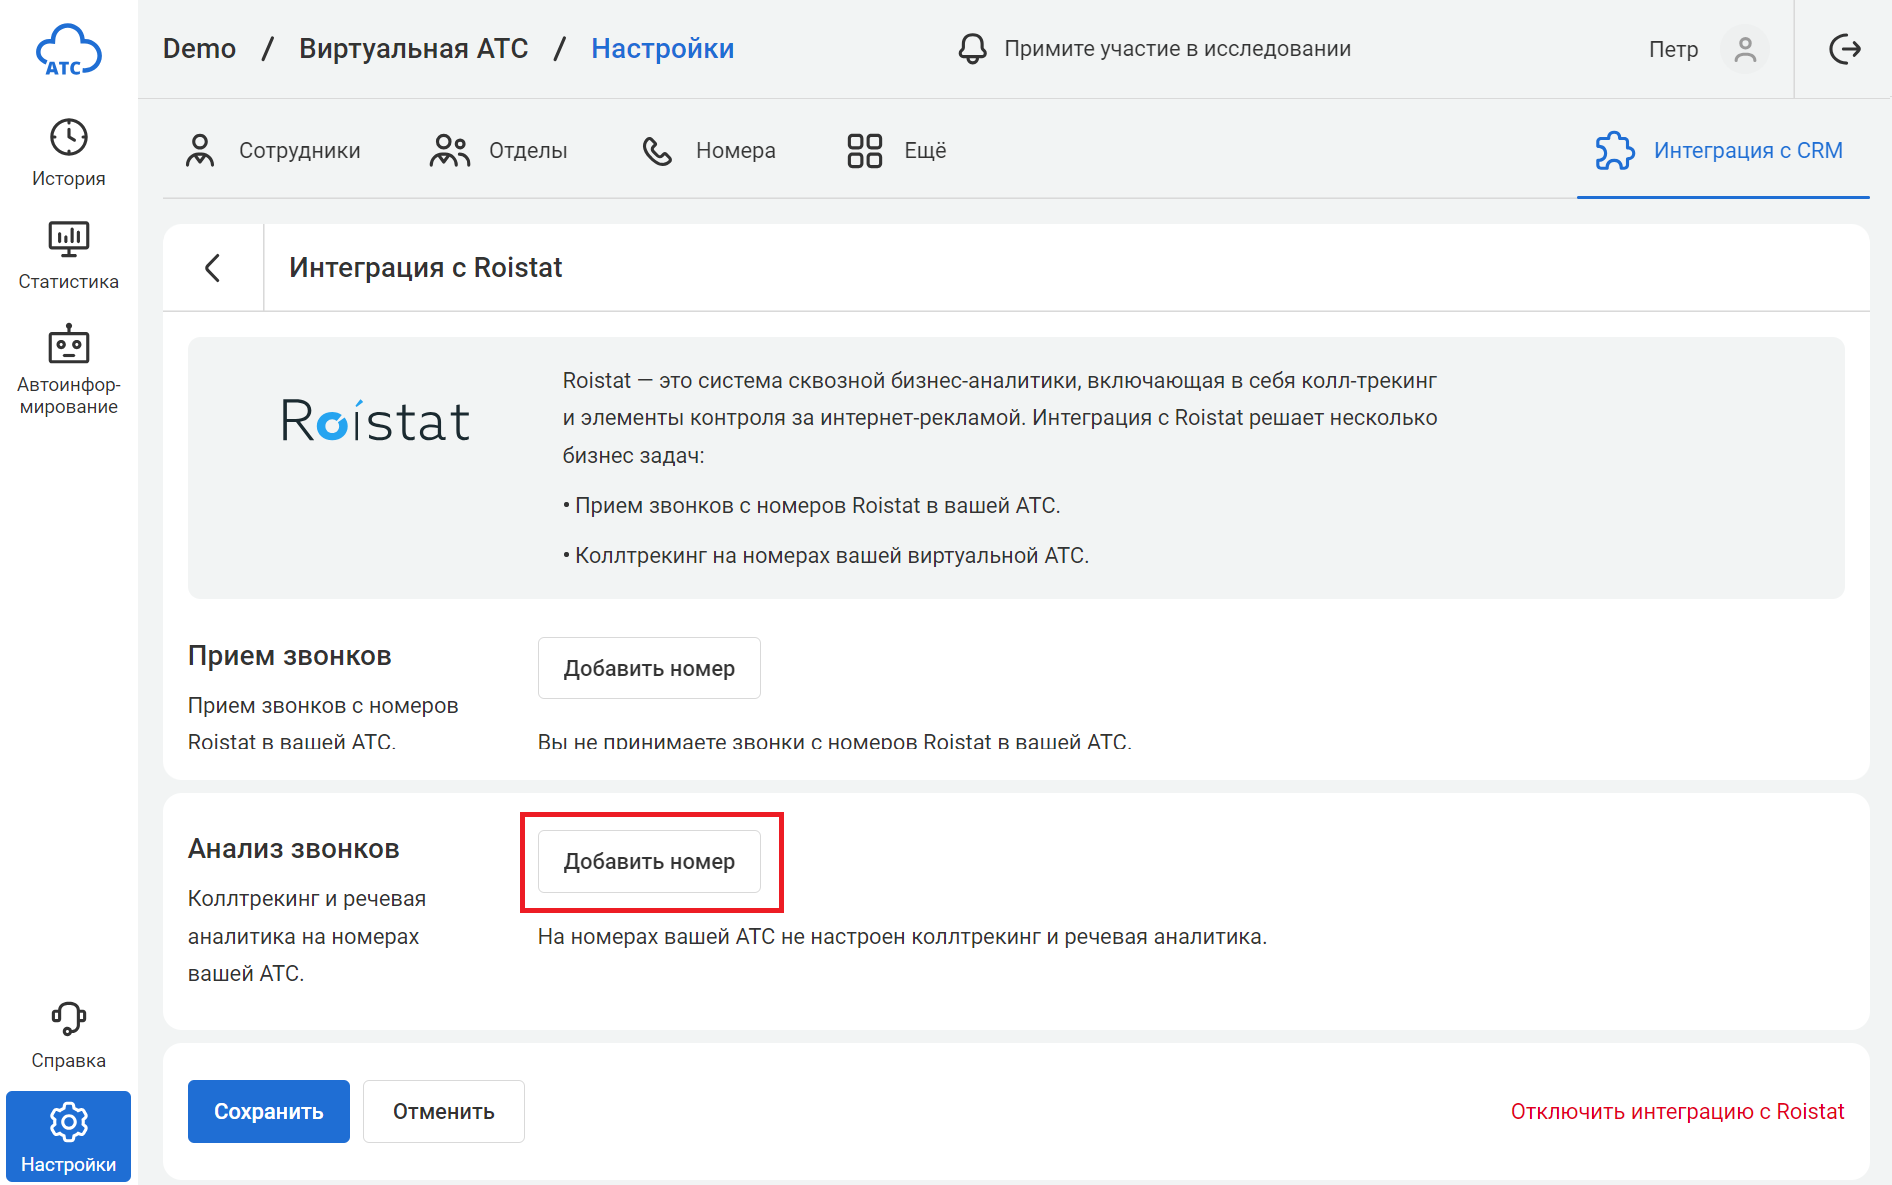This screenshot has height=1185, width=1892.
Task: Expand the Ещё menu
Action: point(896,151)
